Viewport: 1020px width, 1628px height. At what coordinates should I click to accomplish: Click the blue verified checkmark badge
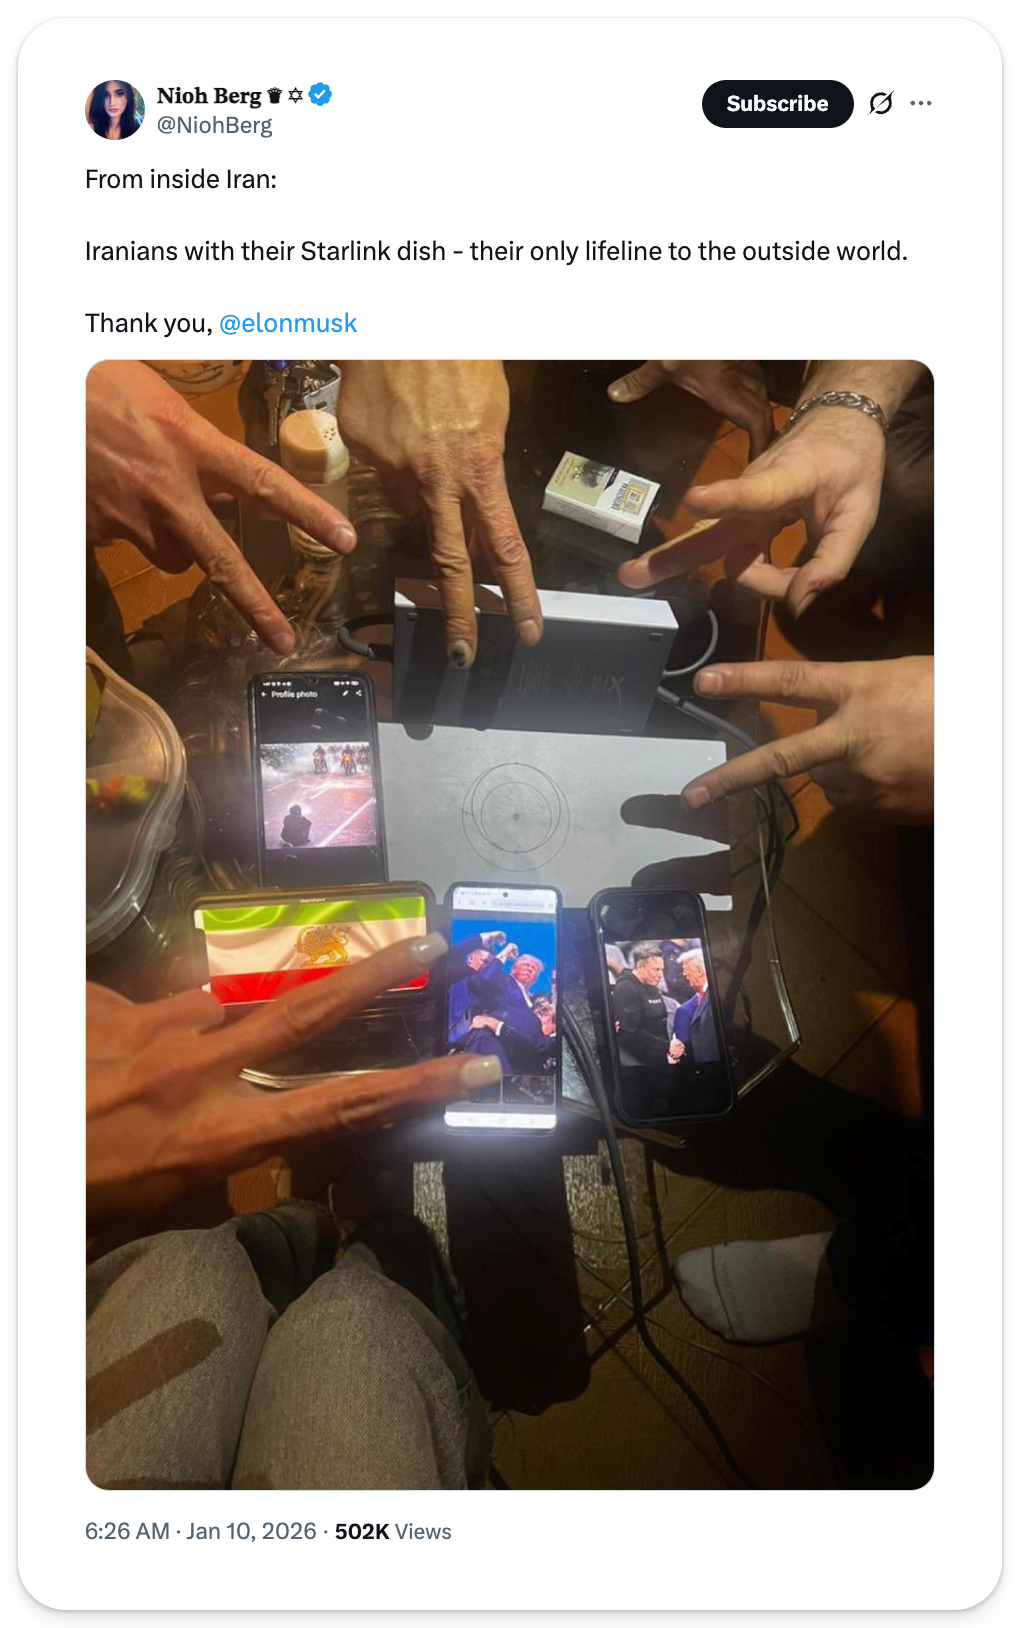(x=320, y=95)
